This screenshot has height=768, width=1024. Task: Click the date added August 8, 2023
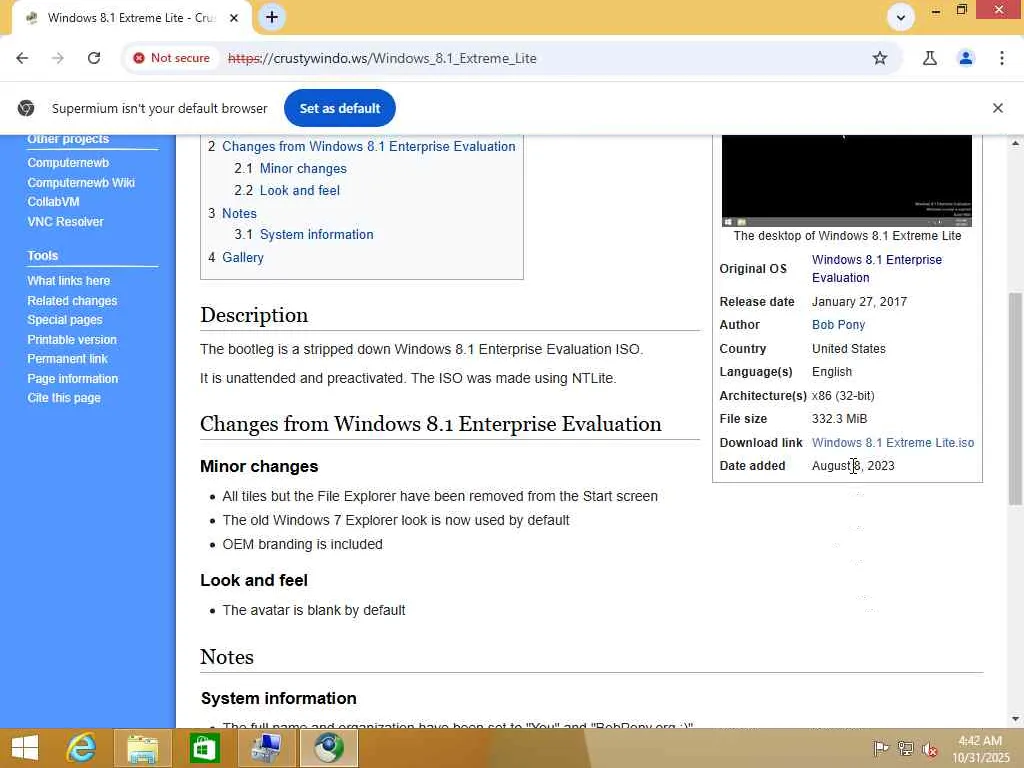pyautogui.click(x=853, y=466)
